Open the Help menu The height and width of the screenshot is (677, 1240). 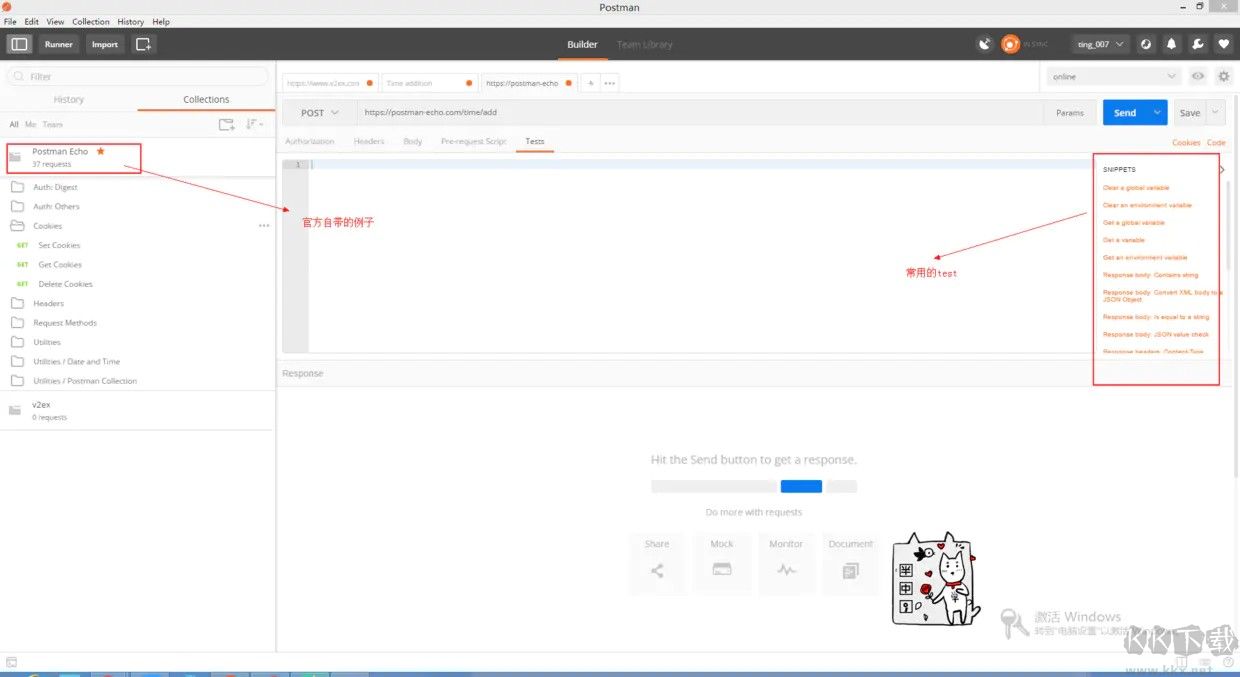[x=161, y=21]
